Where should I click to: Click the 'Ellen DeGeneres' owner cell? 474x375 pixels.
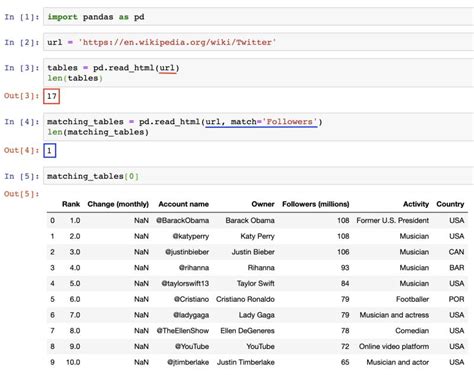[248, 331]
